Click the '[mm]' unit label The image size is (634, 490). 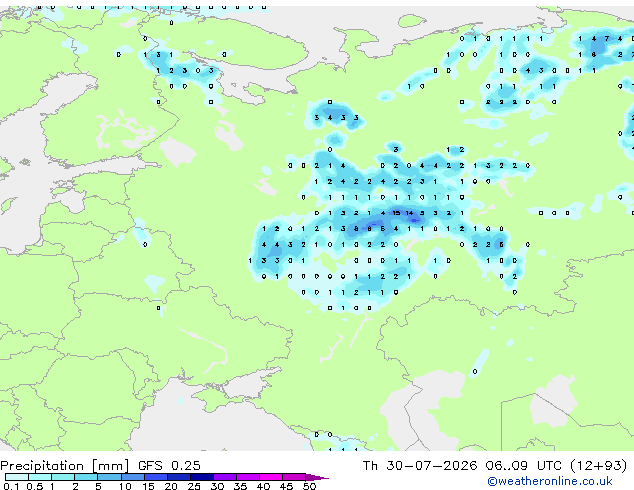click(x=110, y=466)
